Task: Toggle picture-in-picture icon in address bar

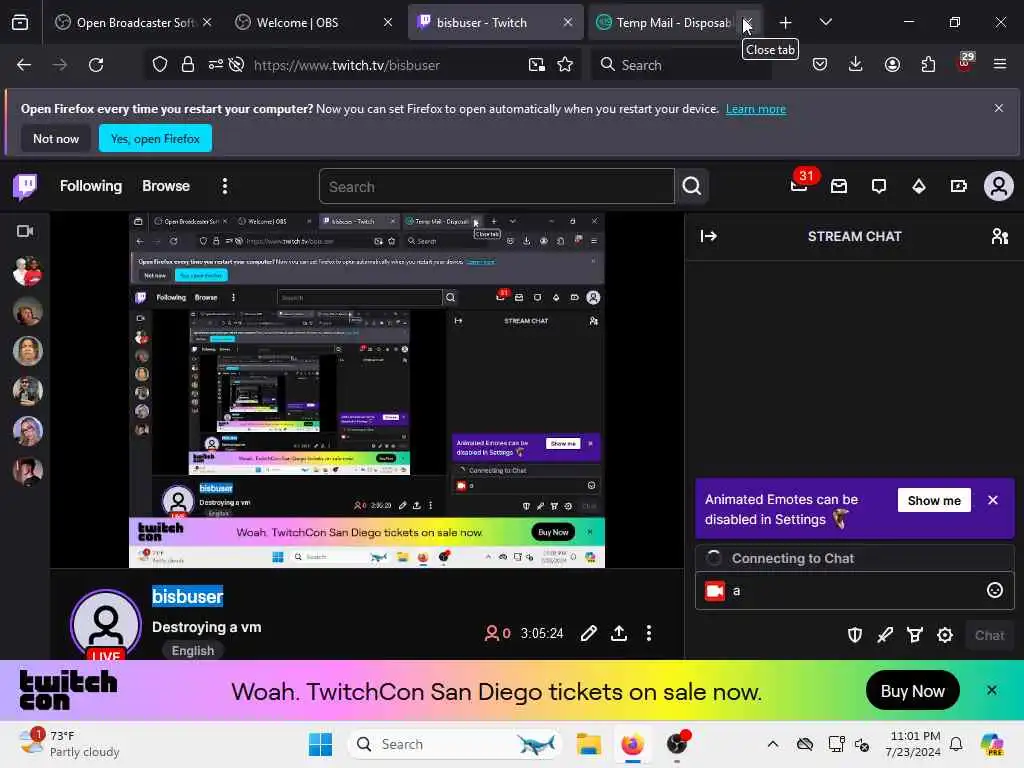Action: click(x=537, y=65)
